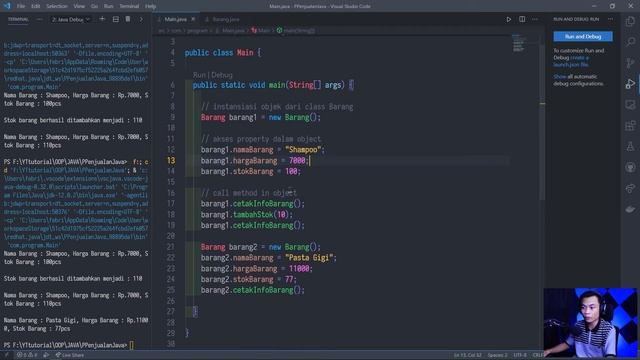Switch to the Barang.java tab
The image size is (640, 360).
coord(222,19)
